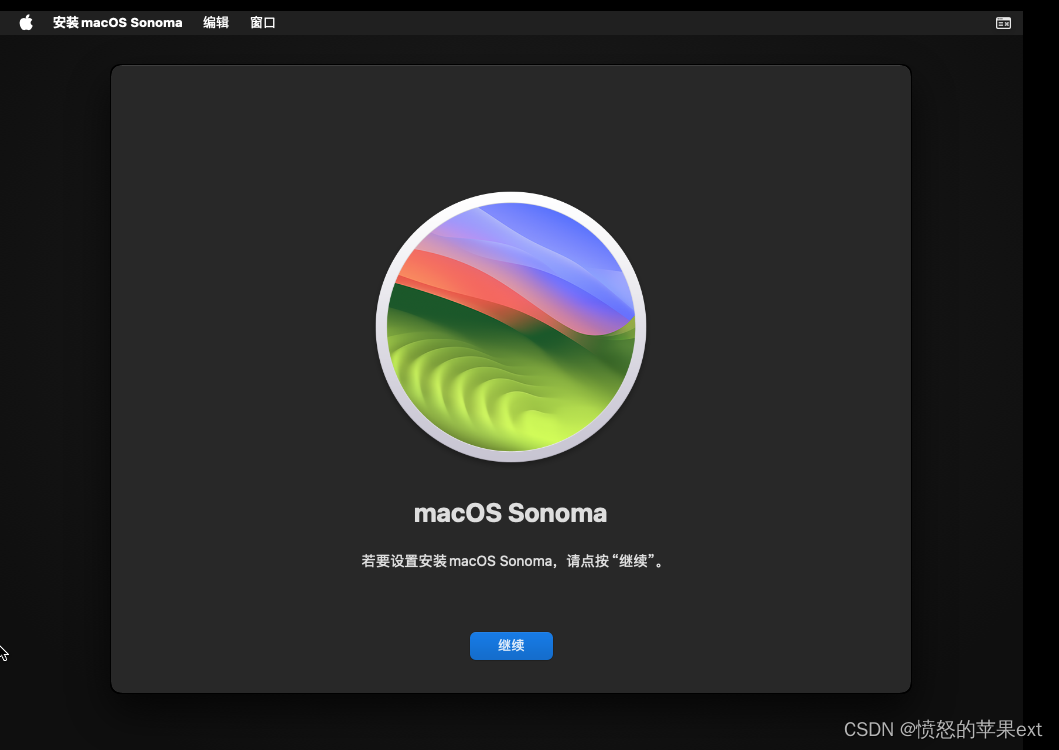
Task: Click the 若要设置安装 macOS Sonoma instruction text
Action: click(x=512, y=561)
